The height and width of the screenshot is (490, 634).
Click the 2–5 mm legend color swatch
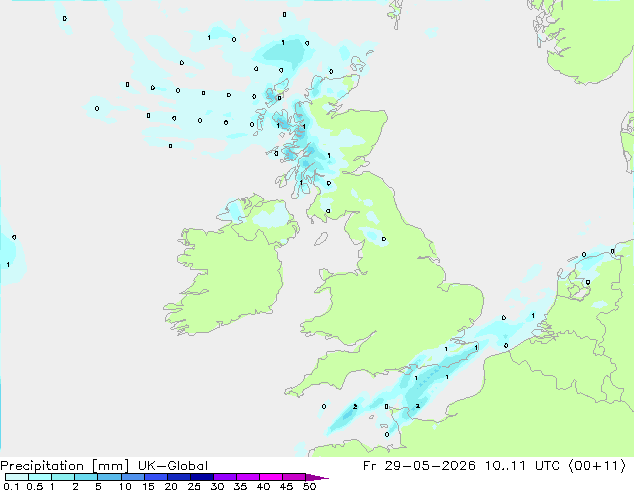pyautogui.click(x=86, y=477)
